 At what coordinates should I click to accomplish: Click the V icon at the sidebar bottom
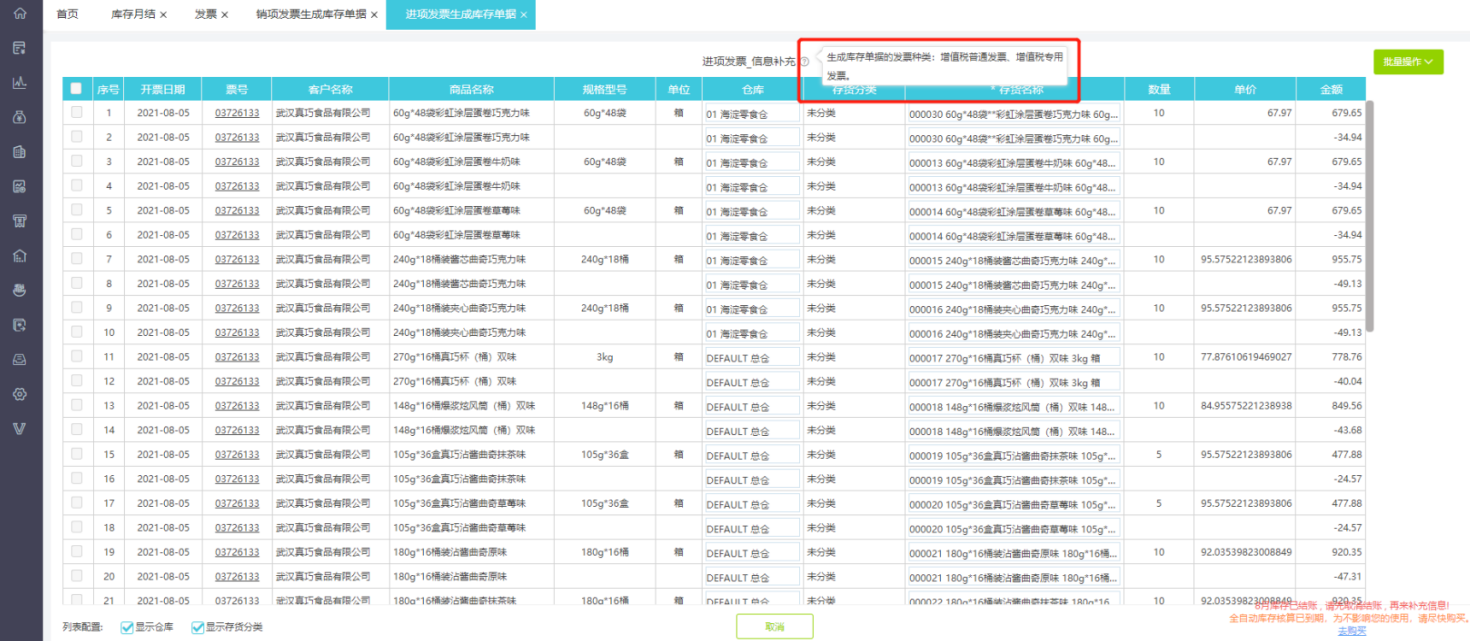19,428
